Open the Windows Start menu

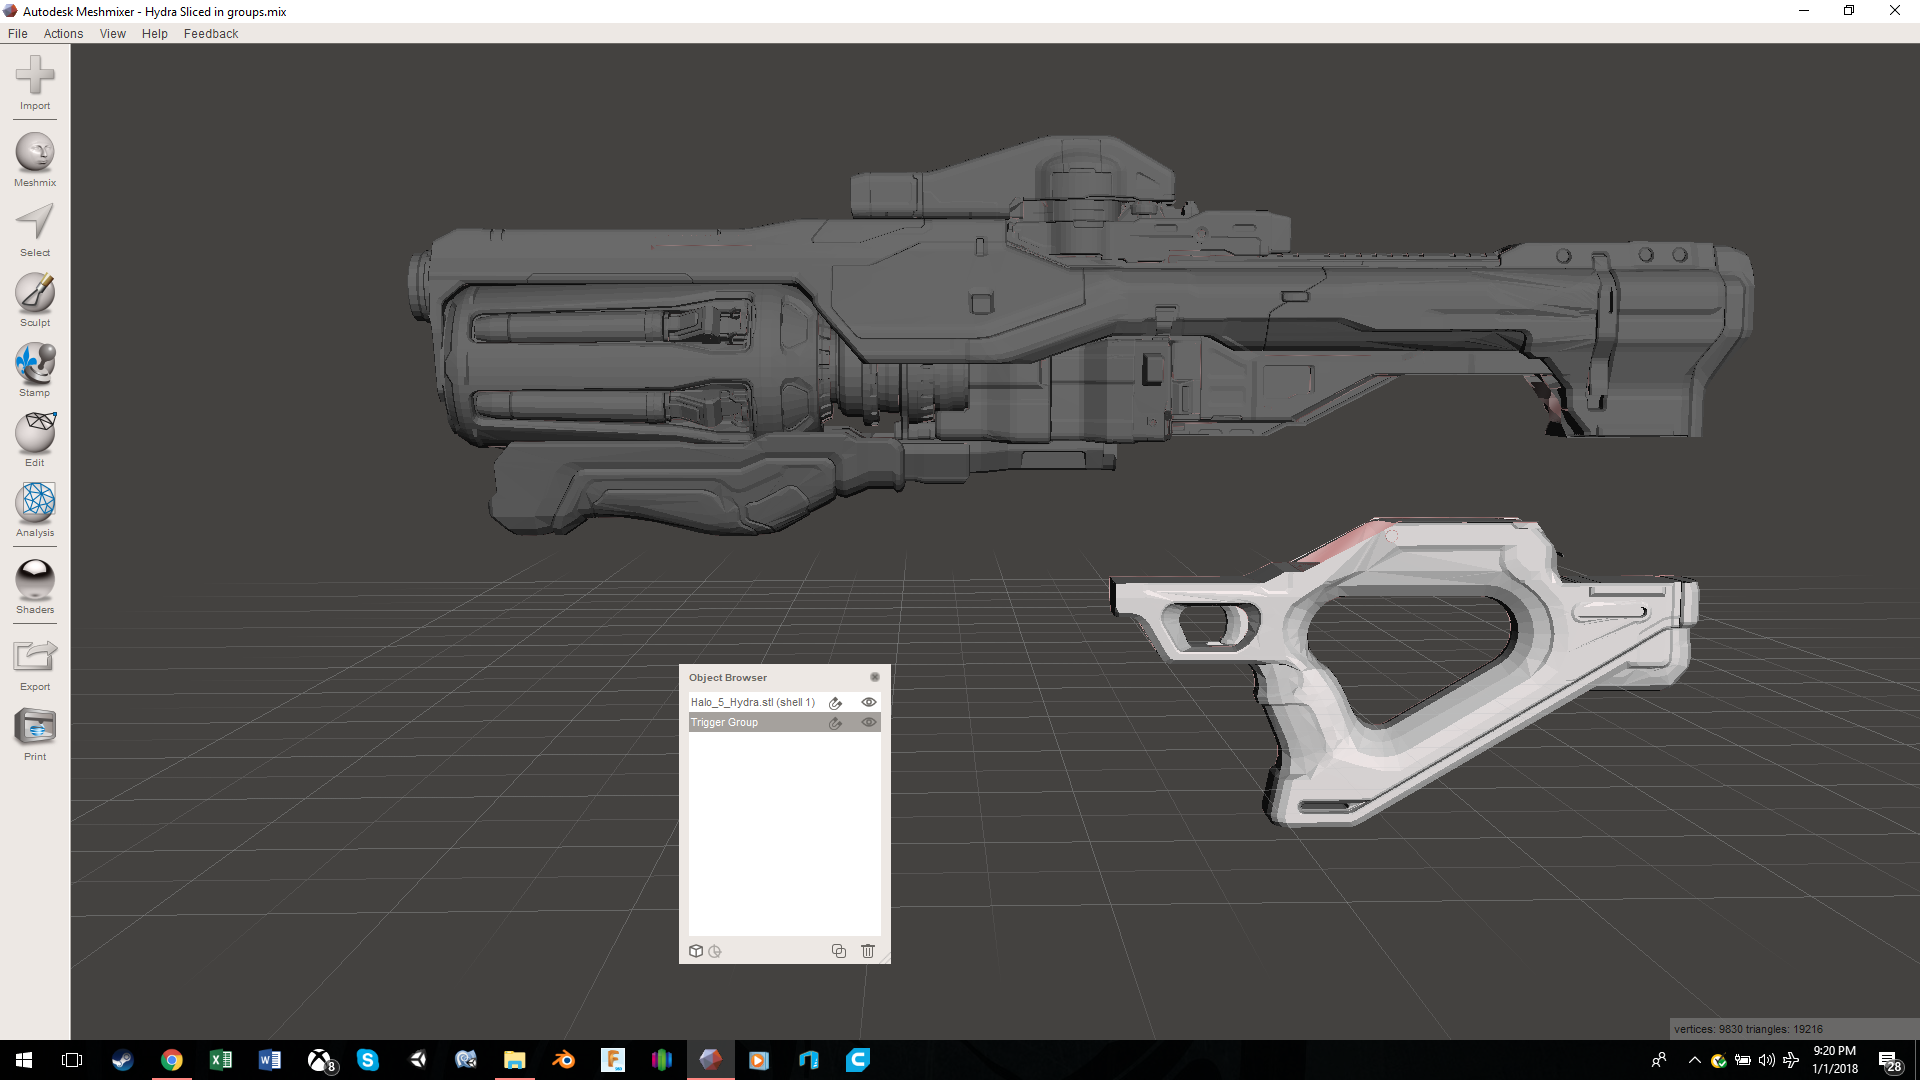[x=24, y=1060]
